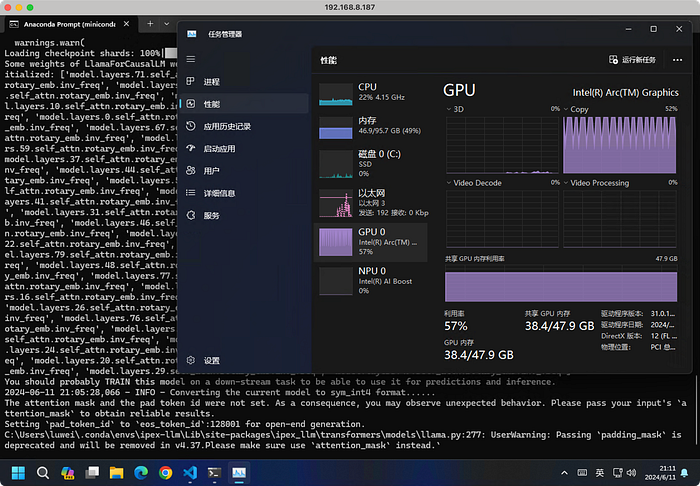The width and height of the screenshot is (700, 486).
Task: Click the shared GPU memory usage graph
Action: (x=561, y=283)
